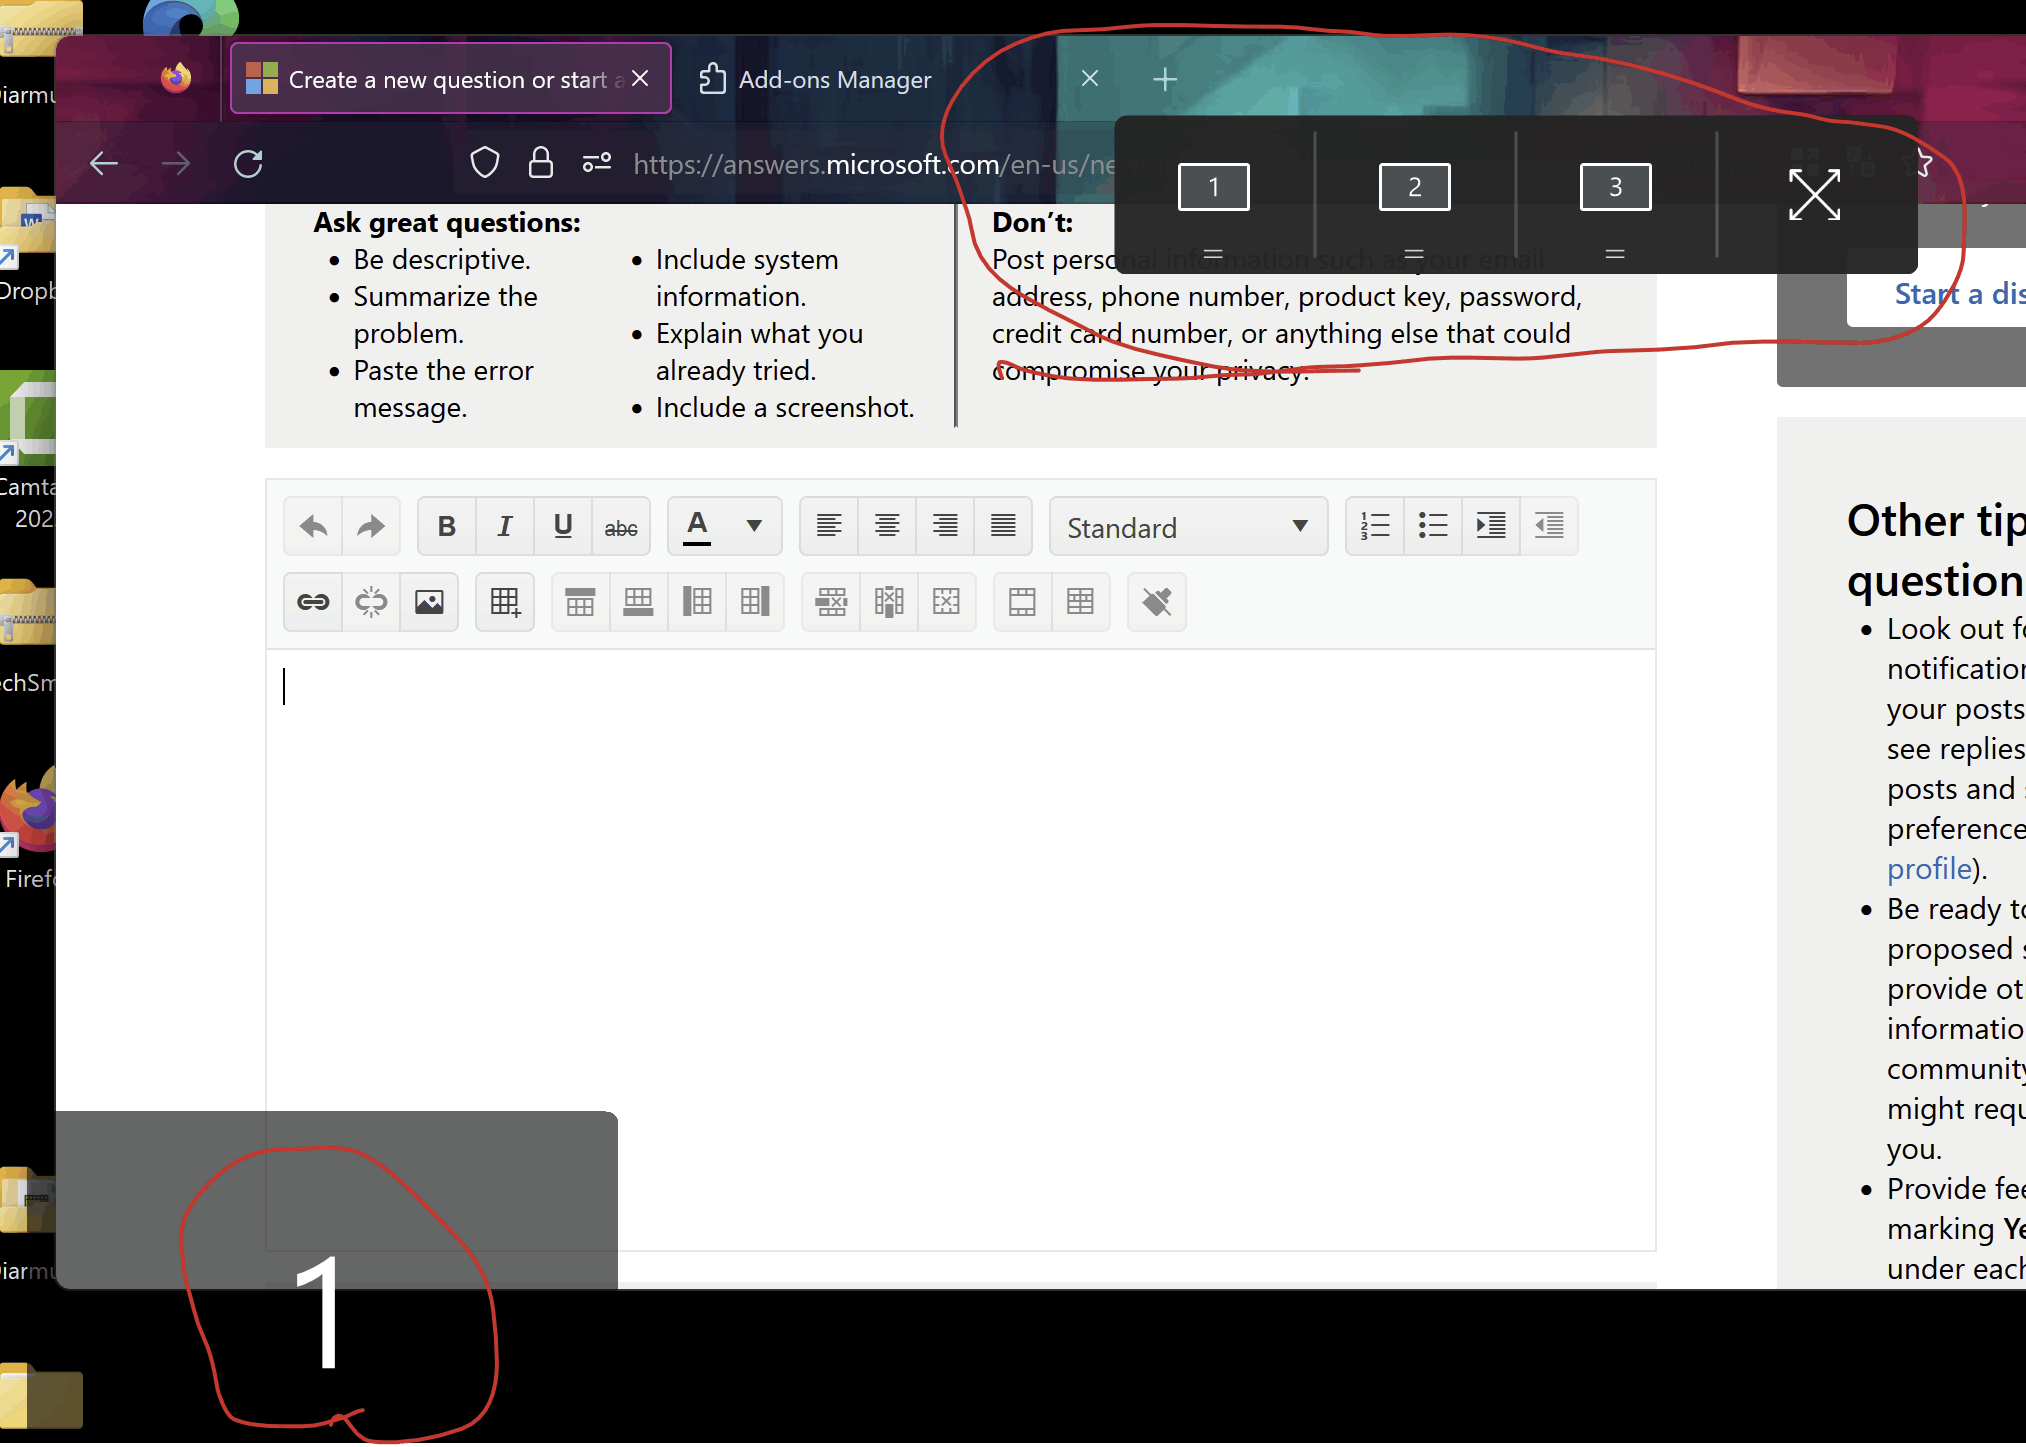Justify the paragraph text
2026x1447 pixels.
coord(1003,526)
